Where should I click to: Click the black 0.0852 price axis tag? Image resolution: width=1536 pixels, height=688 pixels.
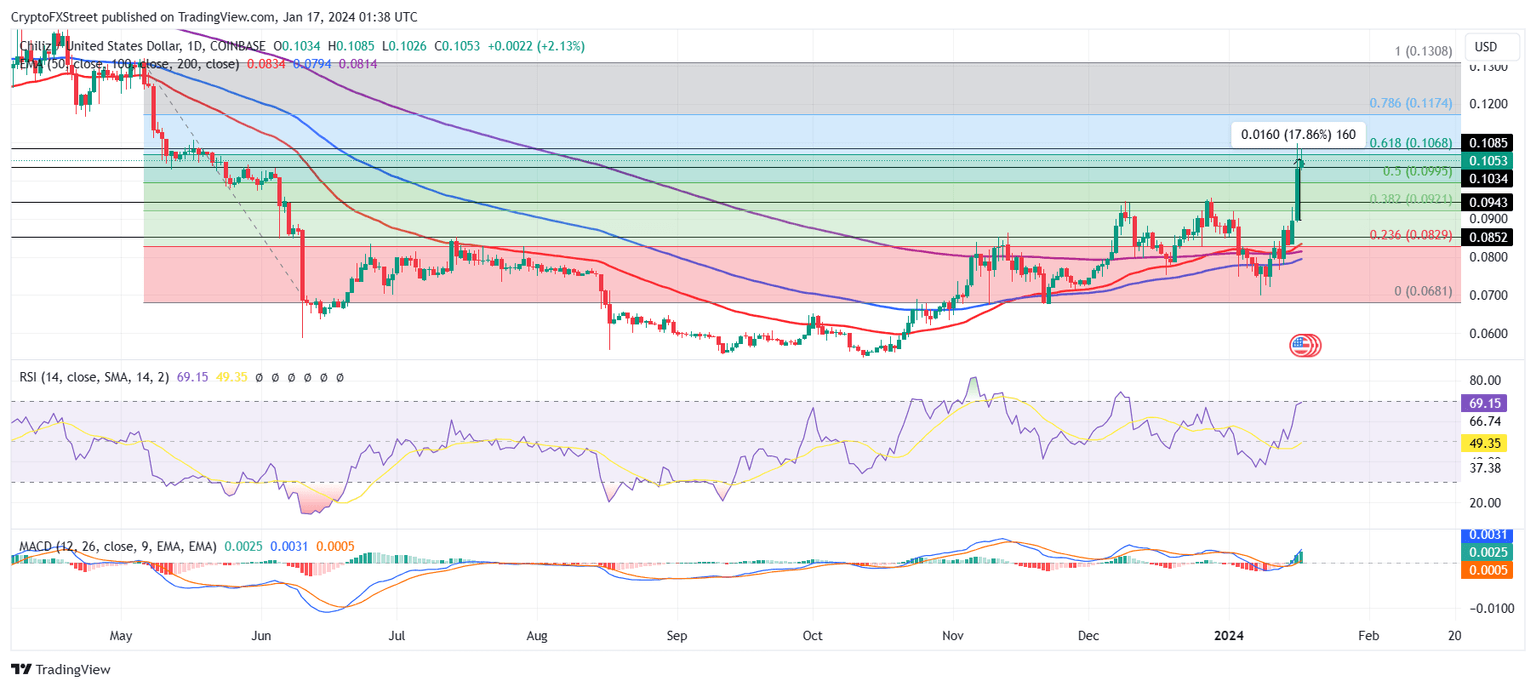pyautogui.click(x=1485, y=237)
